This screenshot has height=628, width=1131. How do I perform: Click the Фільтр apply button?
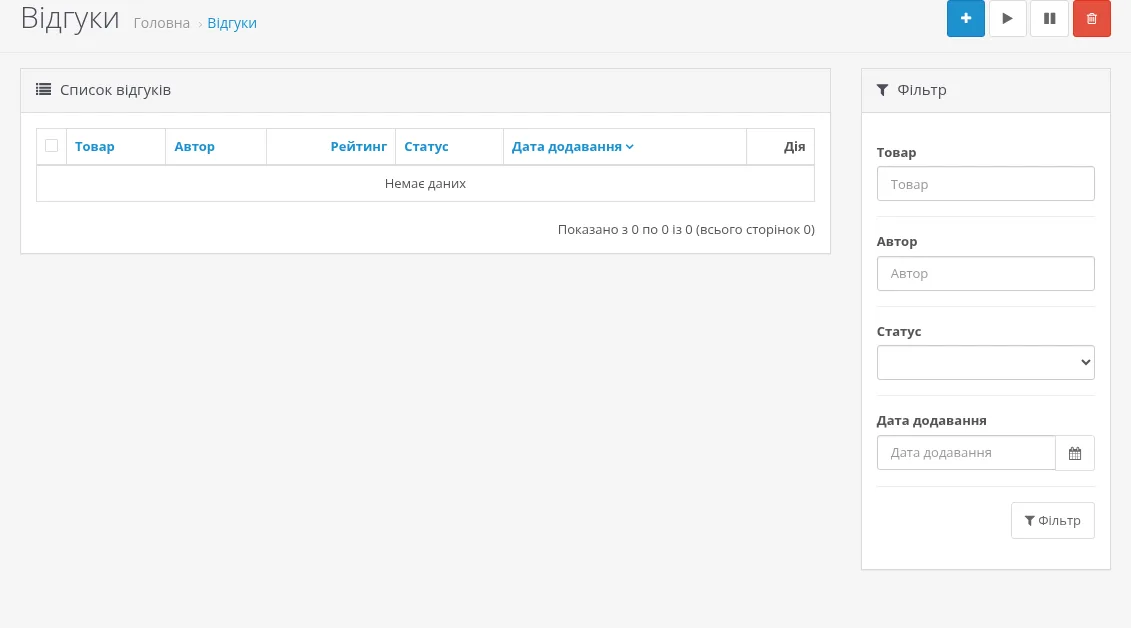coord(1052,521)
